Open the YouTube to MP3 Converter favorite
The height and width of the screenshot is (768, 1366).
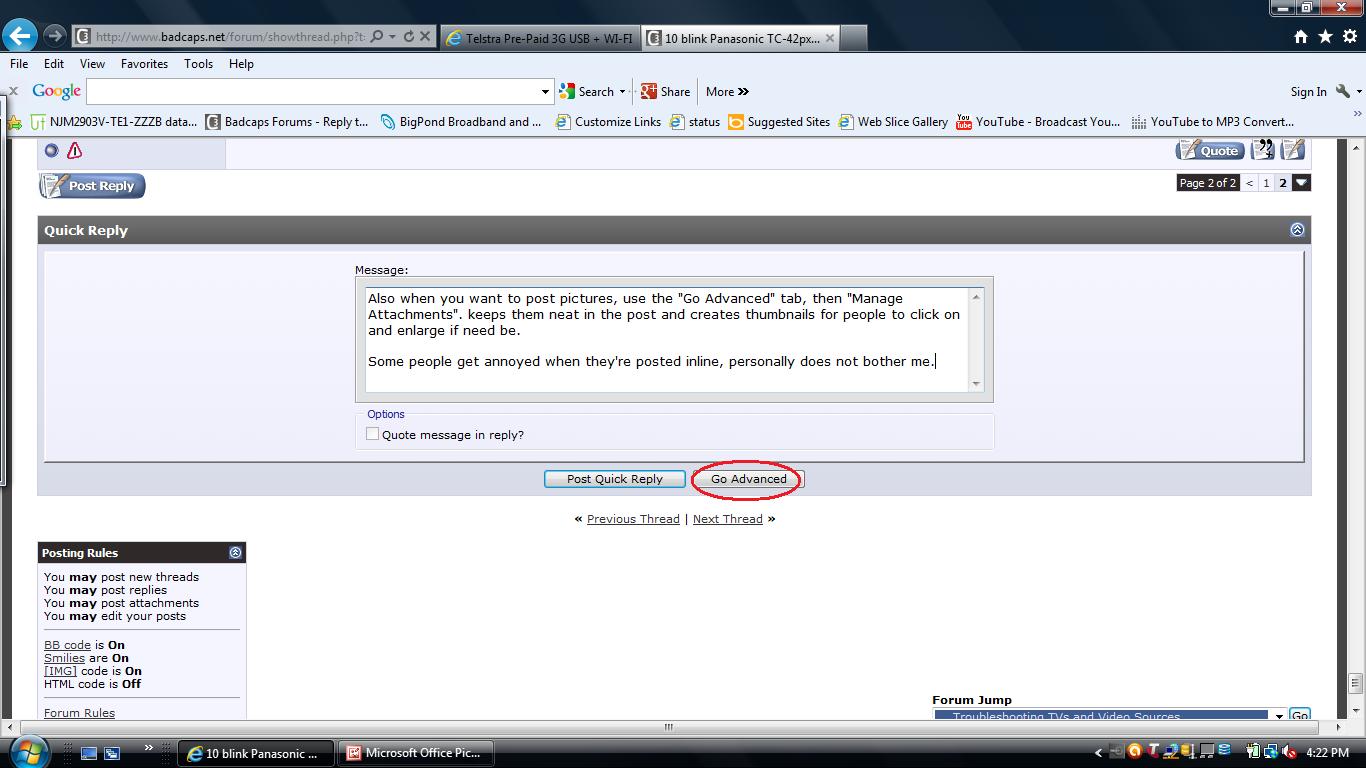(x=1212, y=122)
